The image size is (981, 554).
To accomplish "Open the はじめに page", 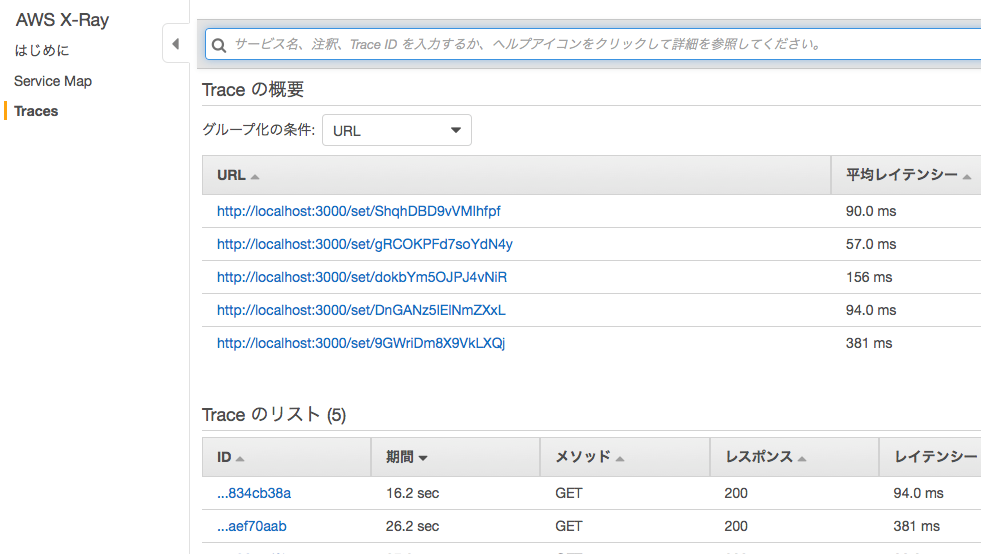I will [41, 50].
